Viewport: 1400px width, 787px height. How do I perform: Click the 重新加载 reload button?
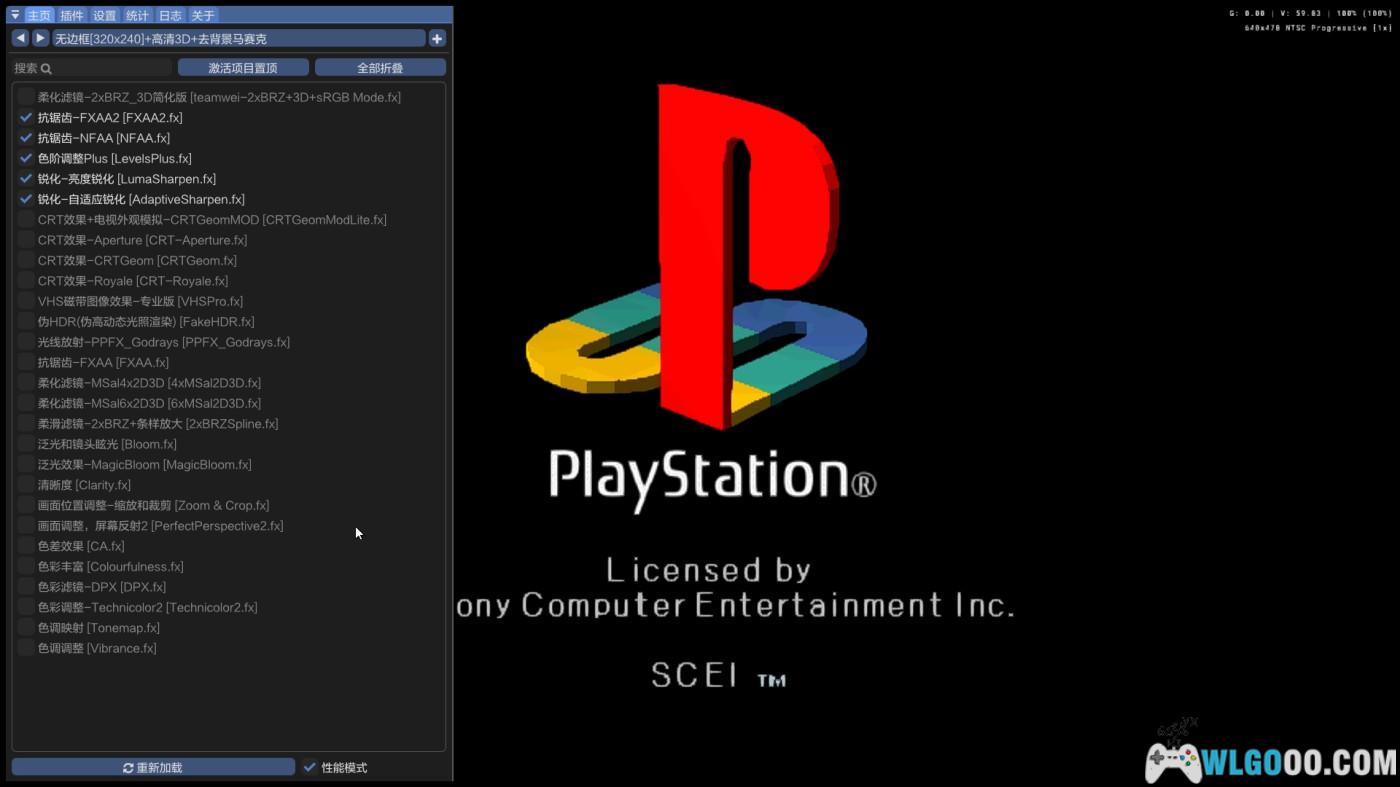coord(153,767)
